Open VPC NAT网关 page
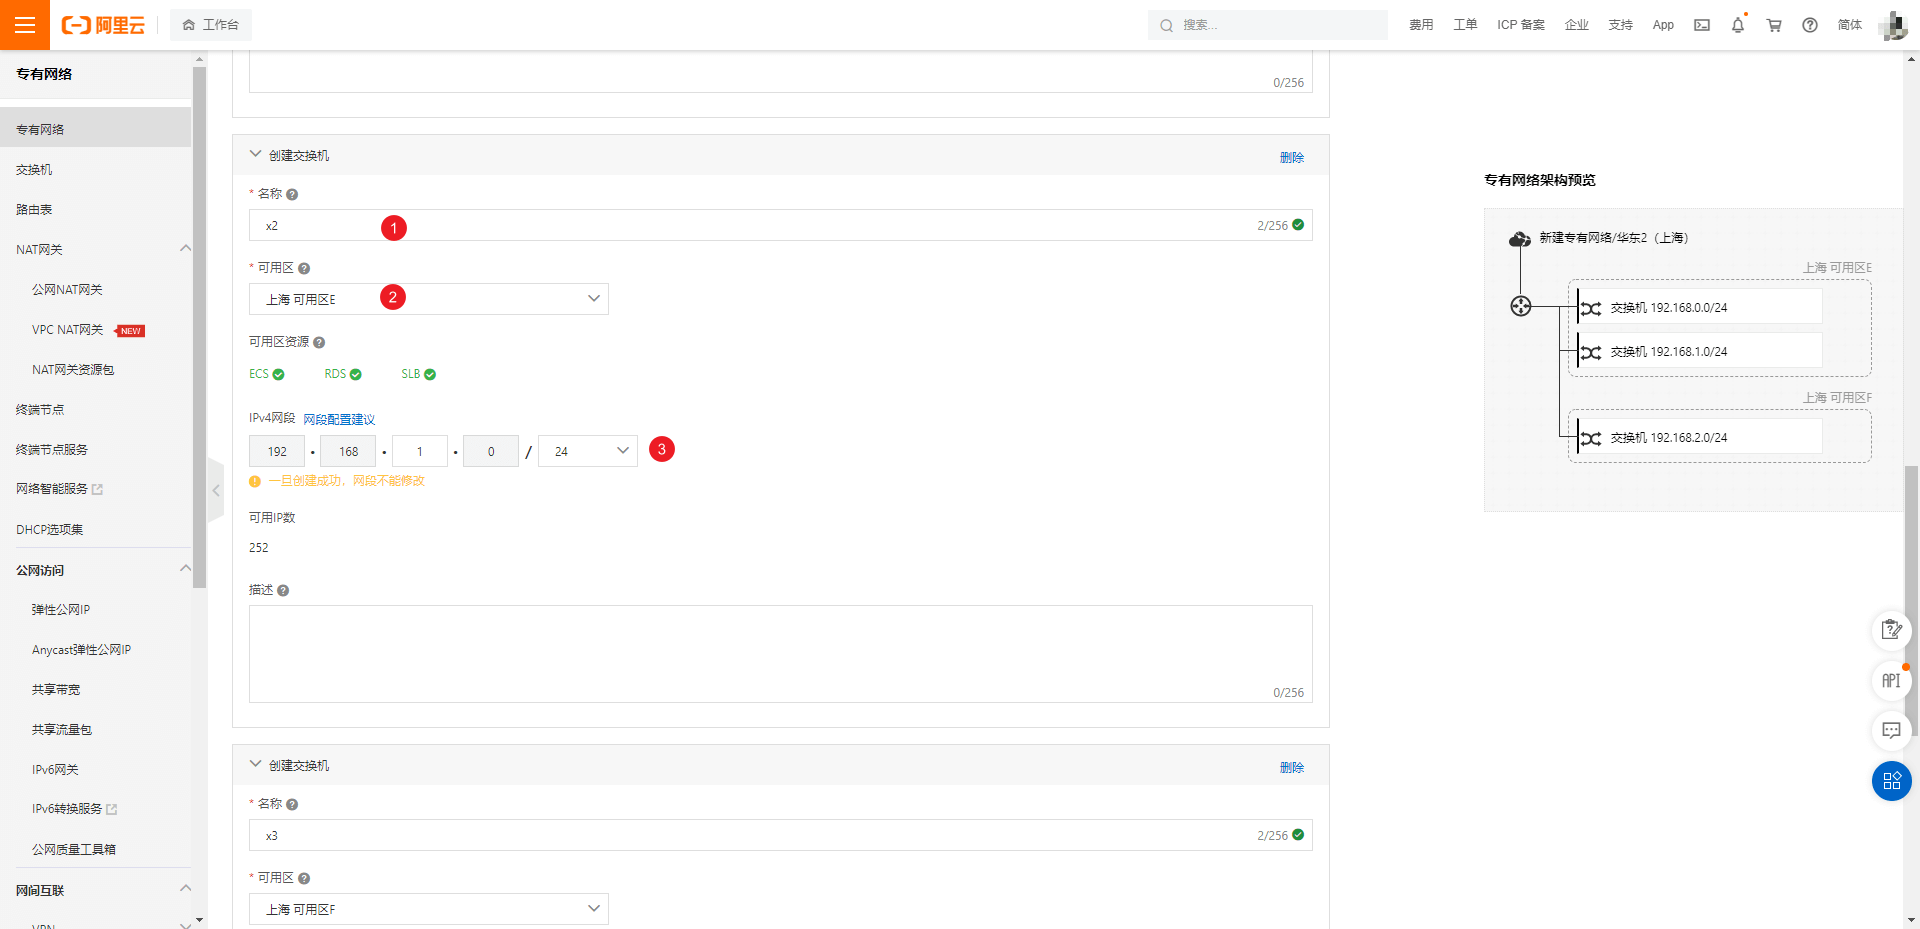This screenshot has width=1920, height=929. (x=68, y=329)
